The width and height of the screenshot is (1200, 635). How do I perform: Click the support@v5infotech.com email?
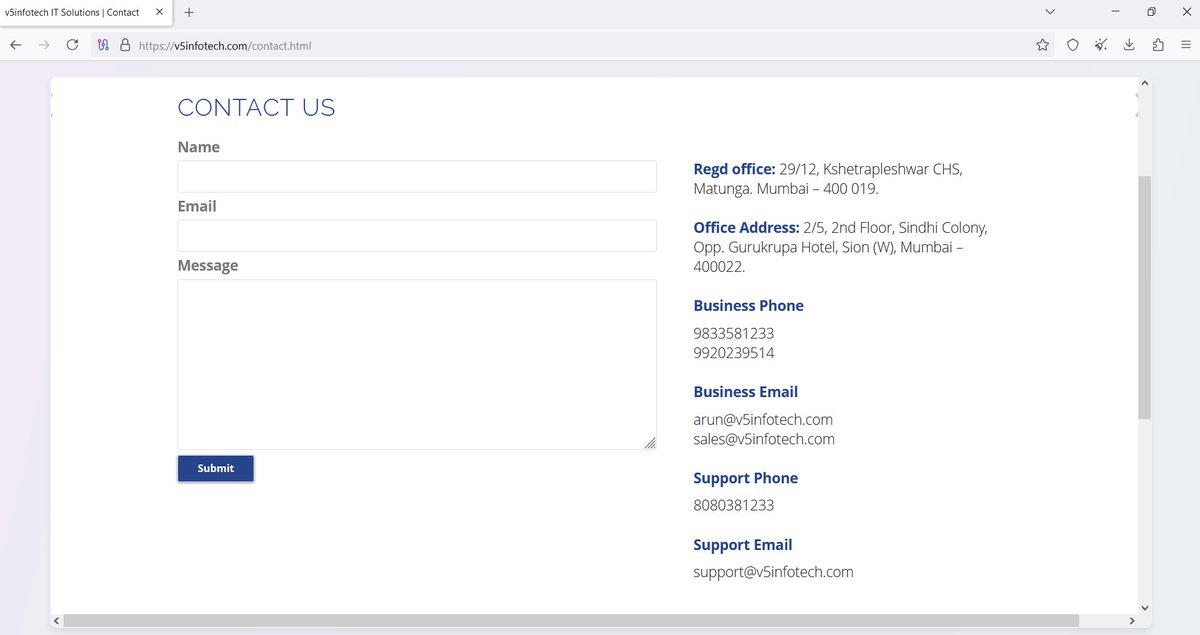(773, 572)
